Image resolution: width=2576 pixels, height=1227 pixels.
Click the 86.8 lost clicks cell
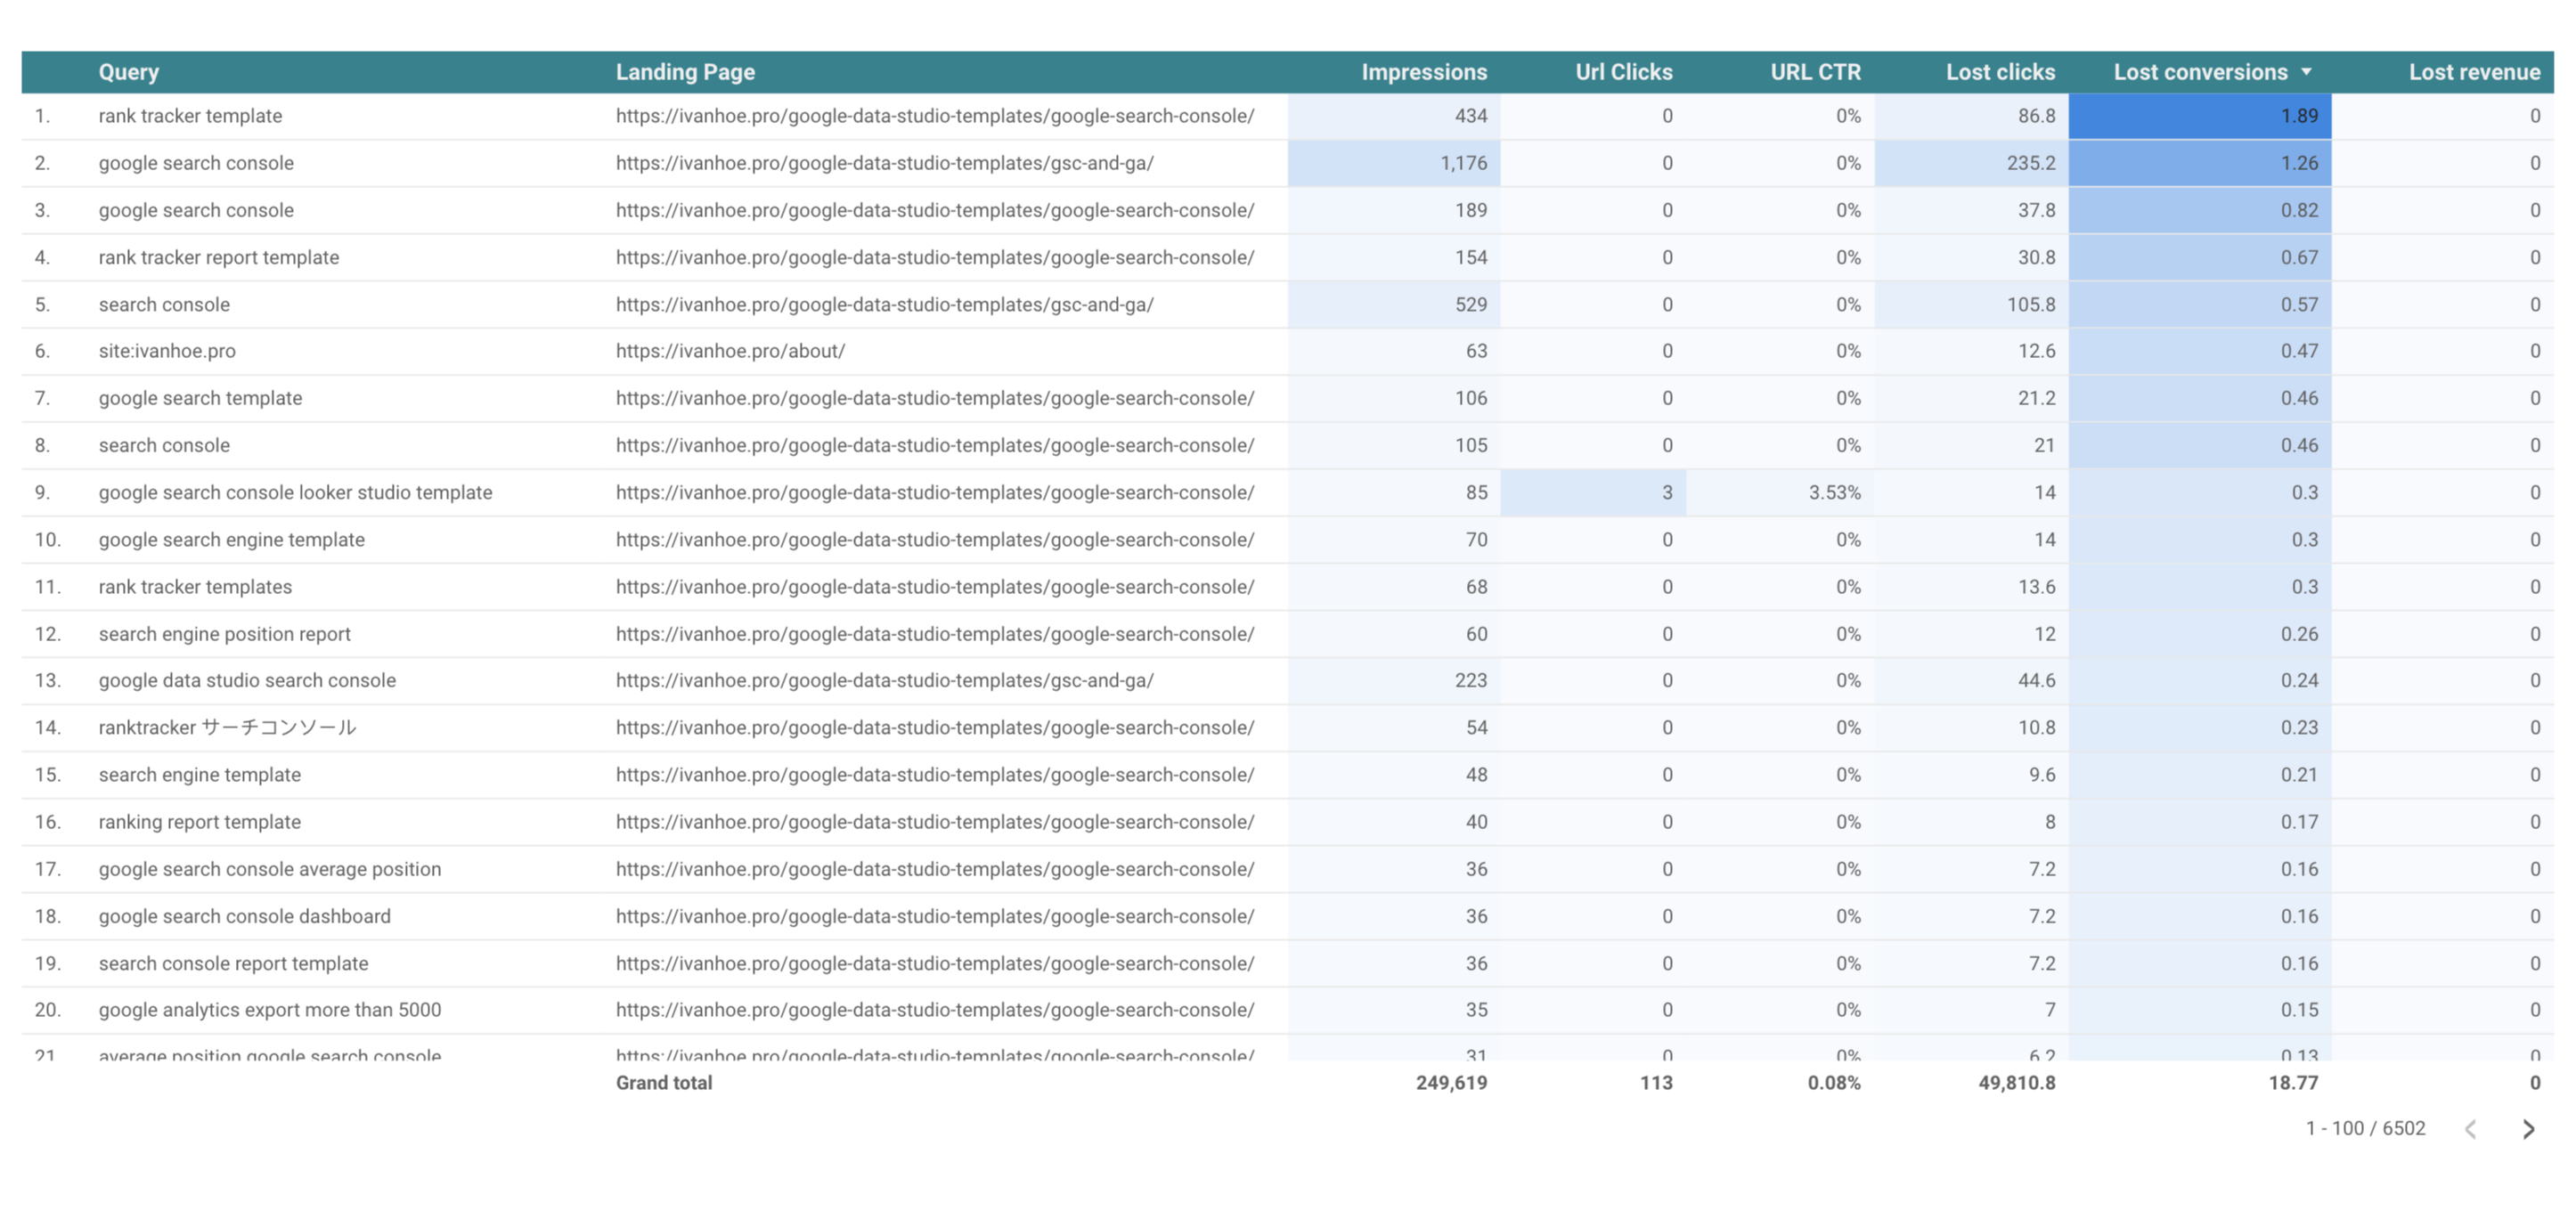[x=1971, y=116]
